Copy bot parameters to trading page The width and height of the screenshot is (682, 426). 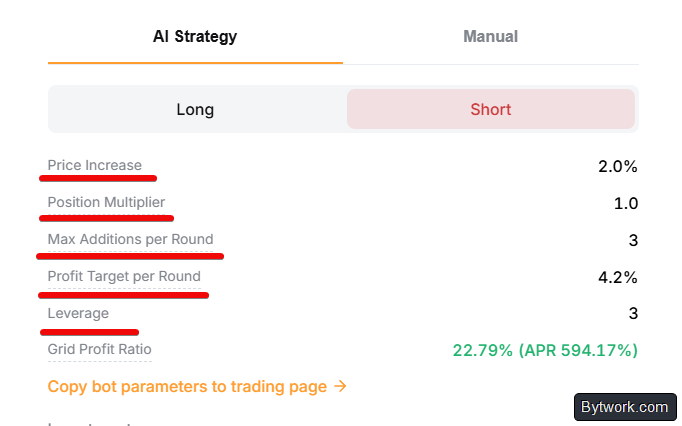click(188, 386)
